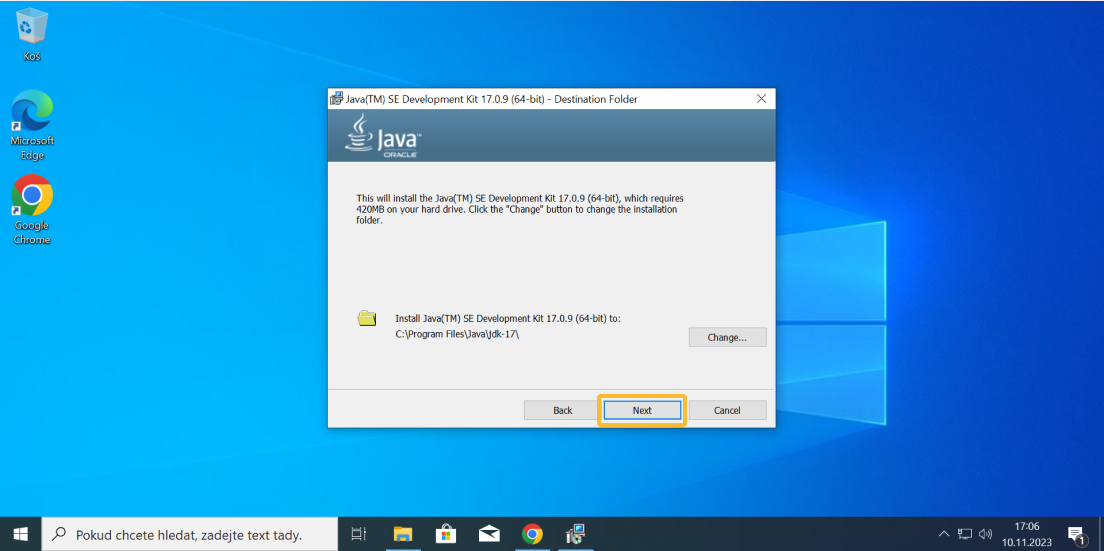Click the 'Install Java(TM) SE Development Kit' to: label
The width and height of the screenshot is (1104, 551).
(x=508, y=318)
